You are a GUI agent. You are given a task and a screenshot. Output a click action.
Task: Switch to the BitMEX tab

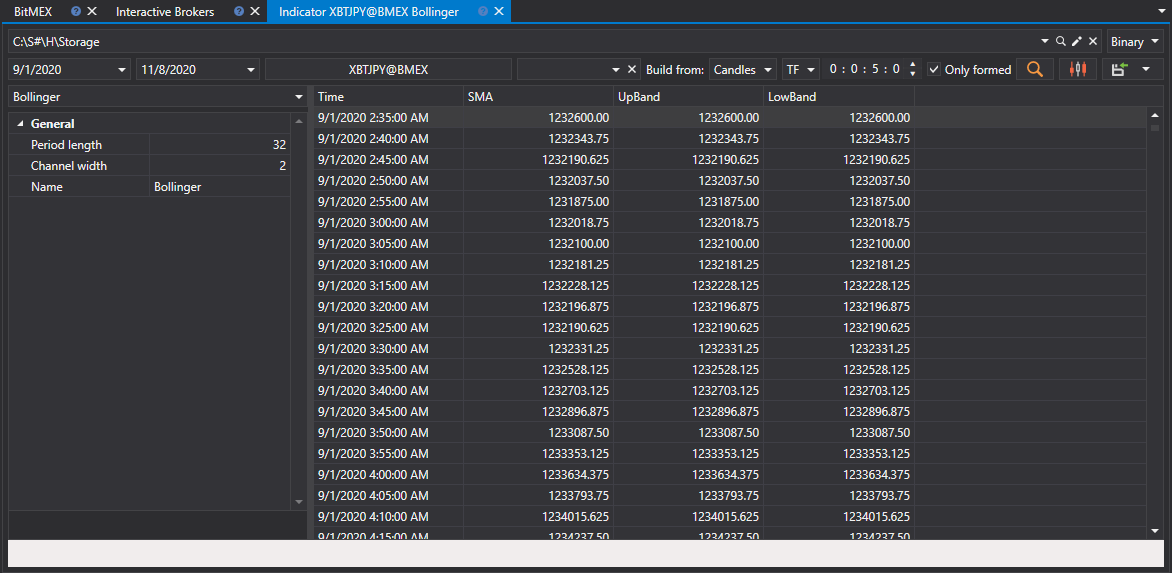(x=33, y=11)
